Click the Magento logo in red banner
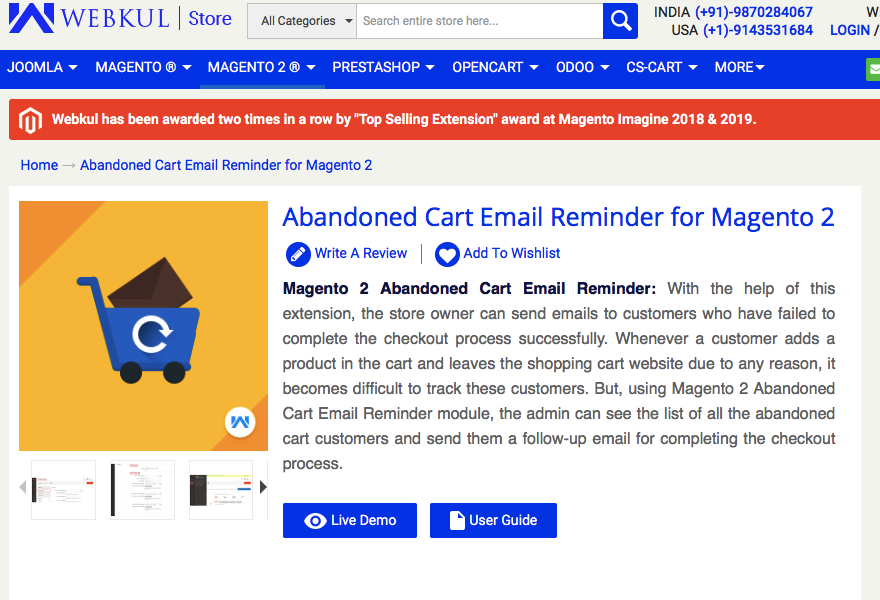 click(x=30, y=120)
